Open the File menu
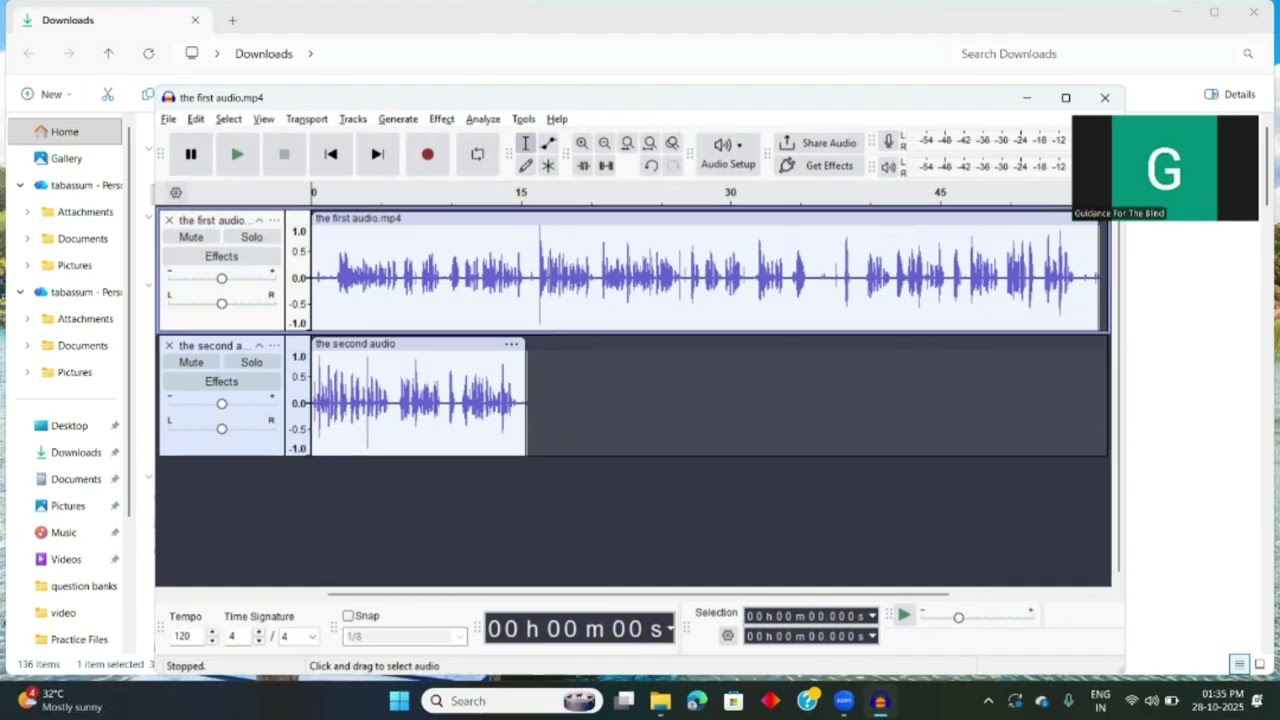The width and height of the screenshot is (1280, 720). click(168, 119)
